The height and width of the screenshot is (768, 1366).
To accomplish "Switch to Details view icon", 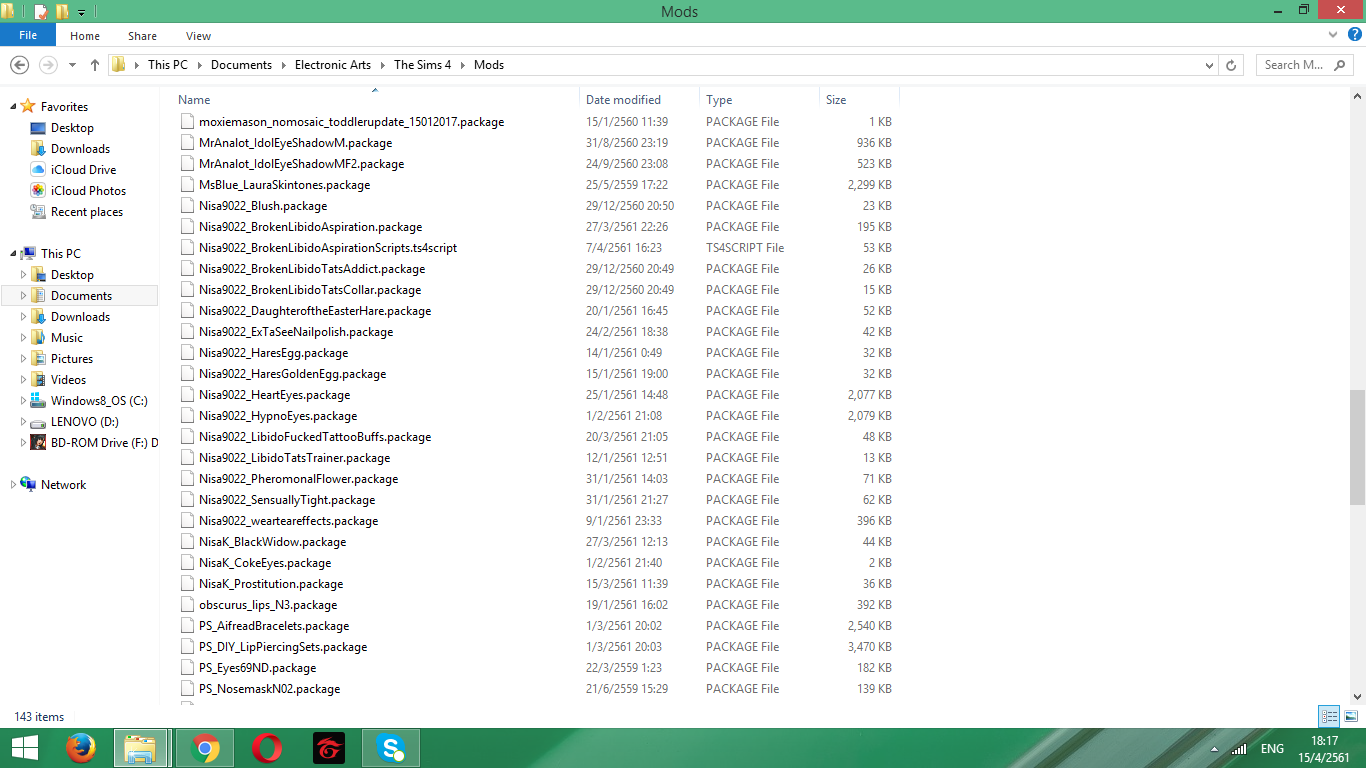I will coord(1329,716).
